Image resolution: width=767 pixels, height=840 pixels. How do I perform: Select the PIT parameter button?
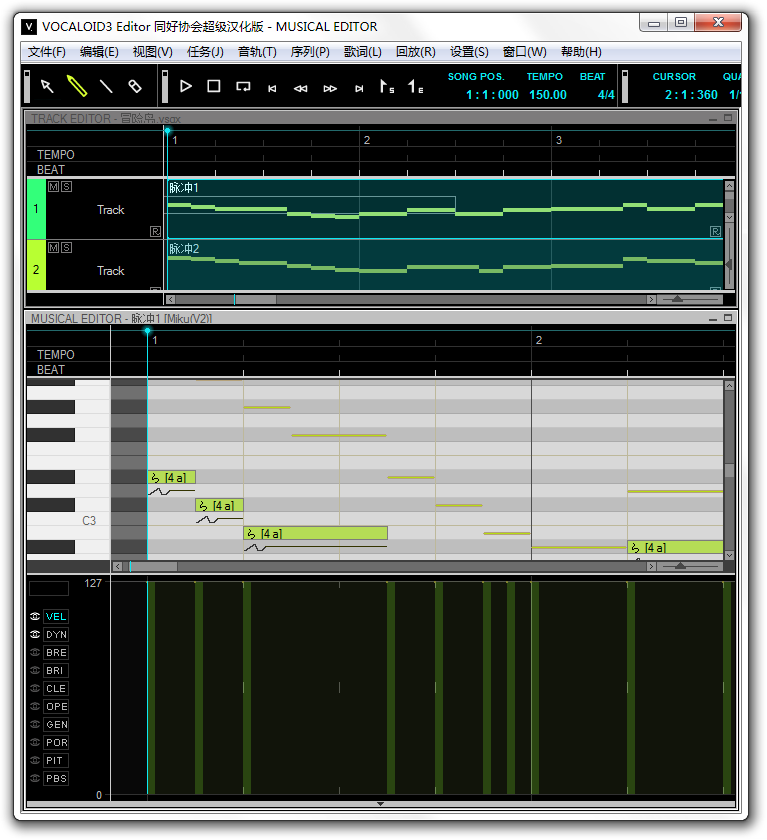(x=56, y=761)
